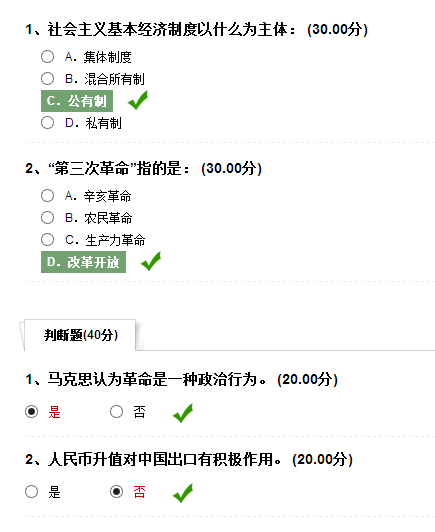Viewport: 435px width, 532px height.
Task: Click highlighted answer D 改革开放
Action: pyautogui.click(x=83, y=262)
